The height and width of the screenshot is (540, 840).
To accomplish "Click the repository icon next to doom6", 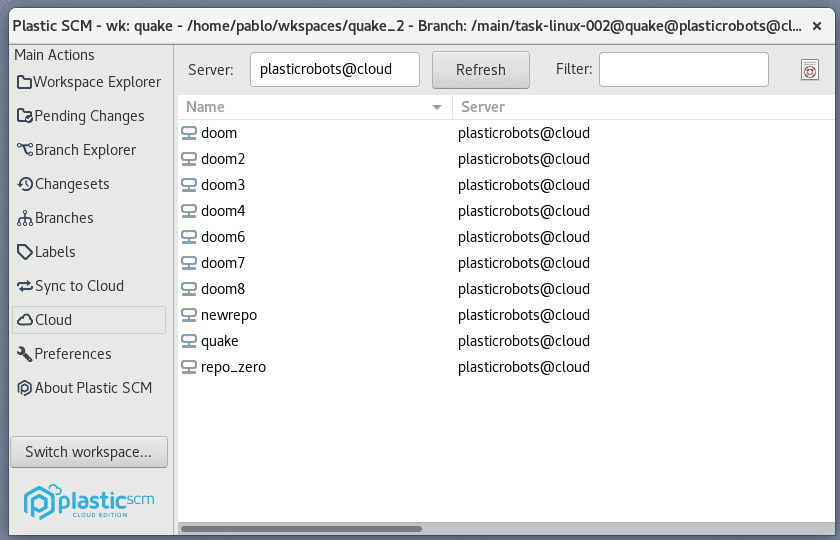I will point(189,237).
